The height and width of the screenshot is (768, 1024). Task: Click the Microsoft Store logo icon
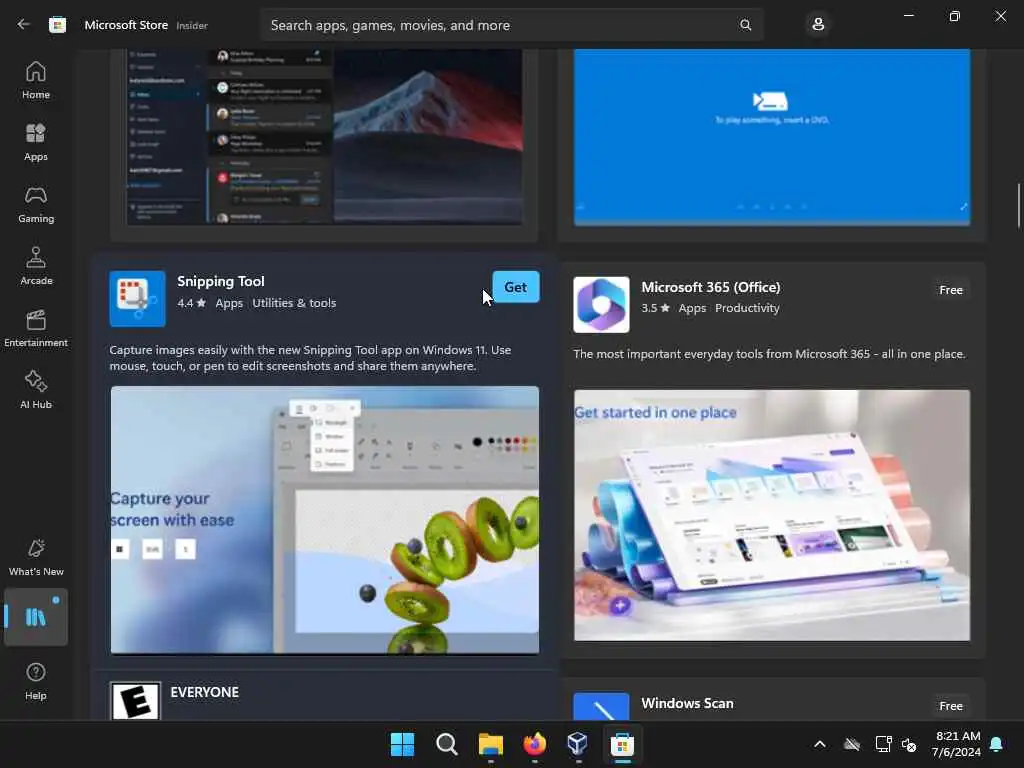point(57,25)
